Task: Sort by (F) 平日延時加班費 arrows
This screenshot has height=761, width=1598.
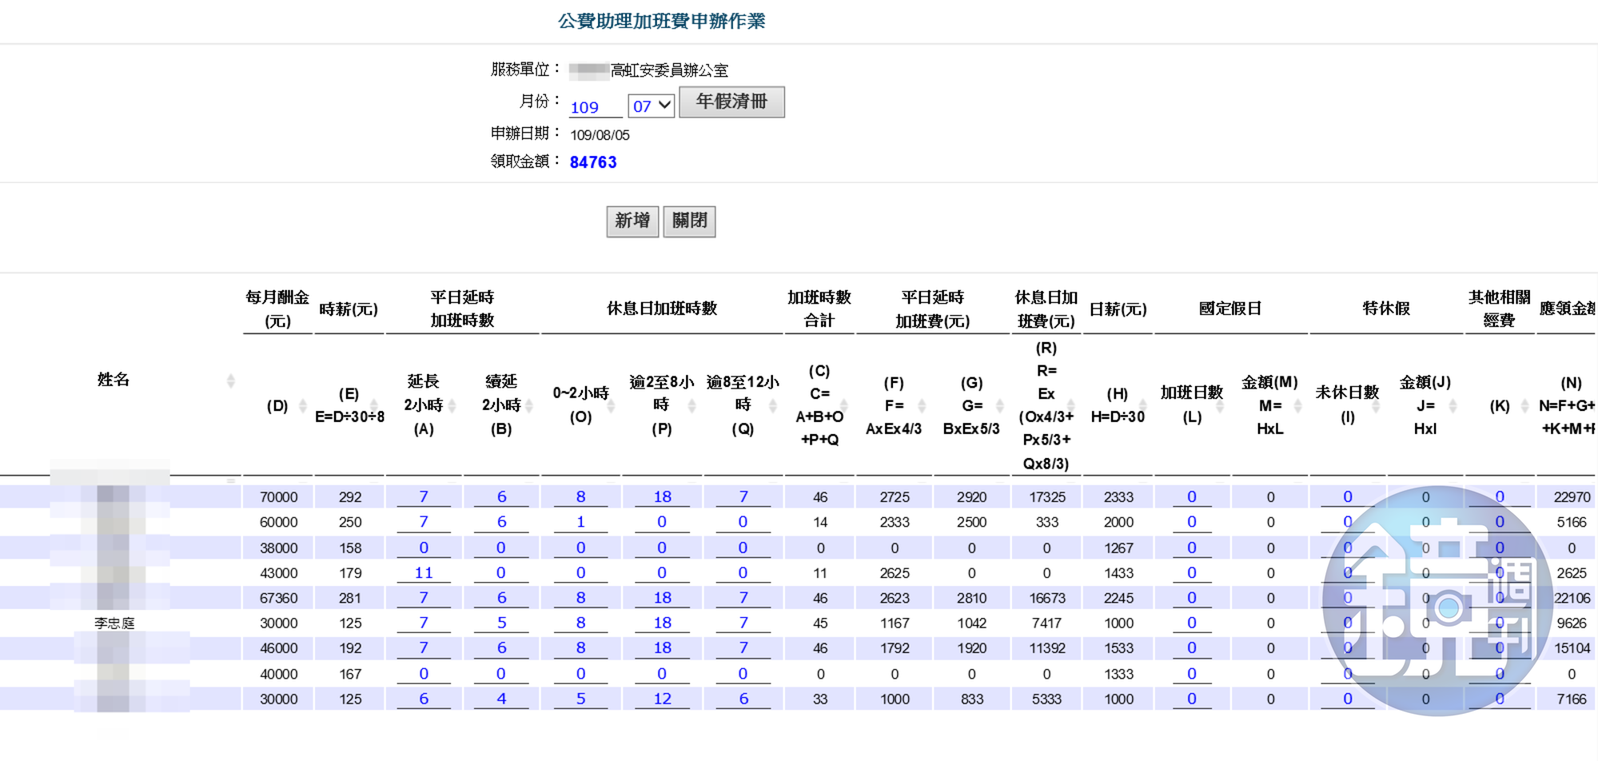Action: pos(922,405)
